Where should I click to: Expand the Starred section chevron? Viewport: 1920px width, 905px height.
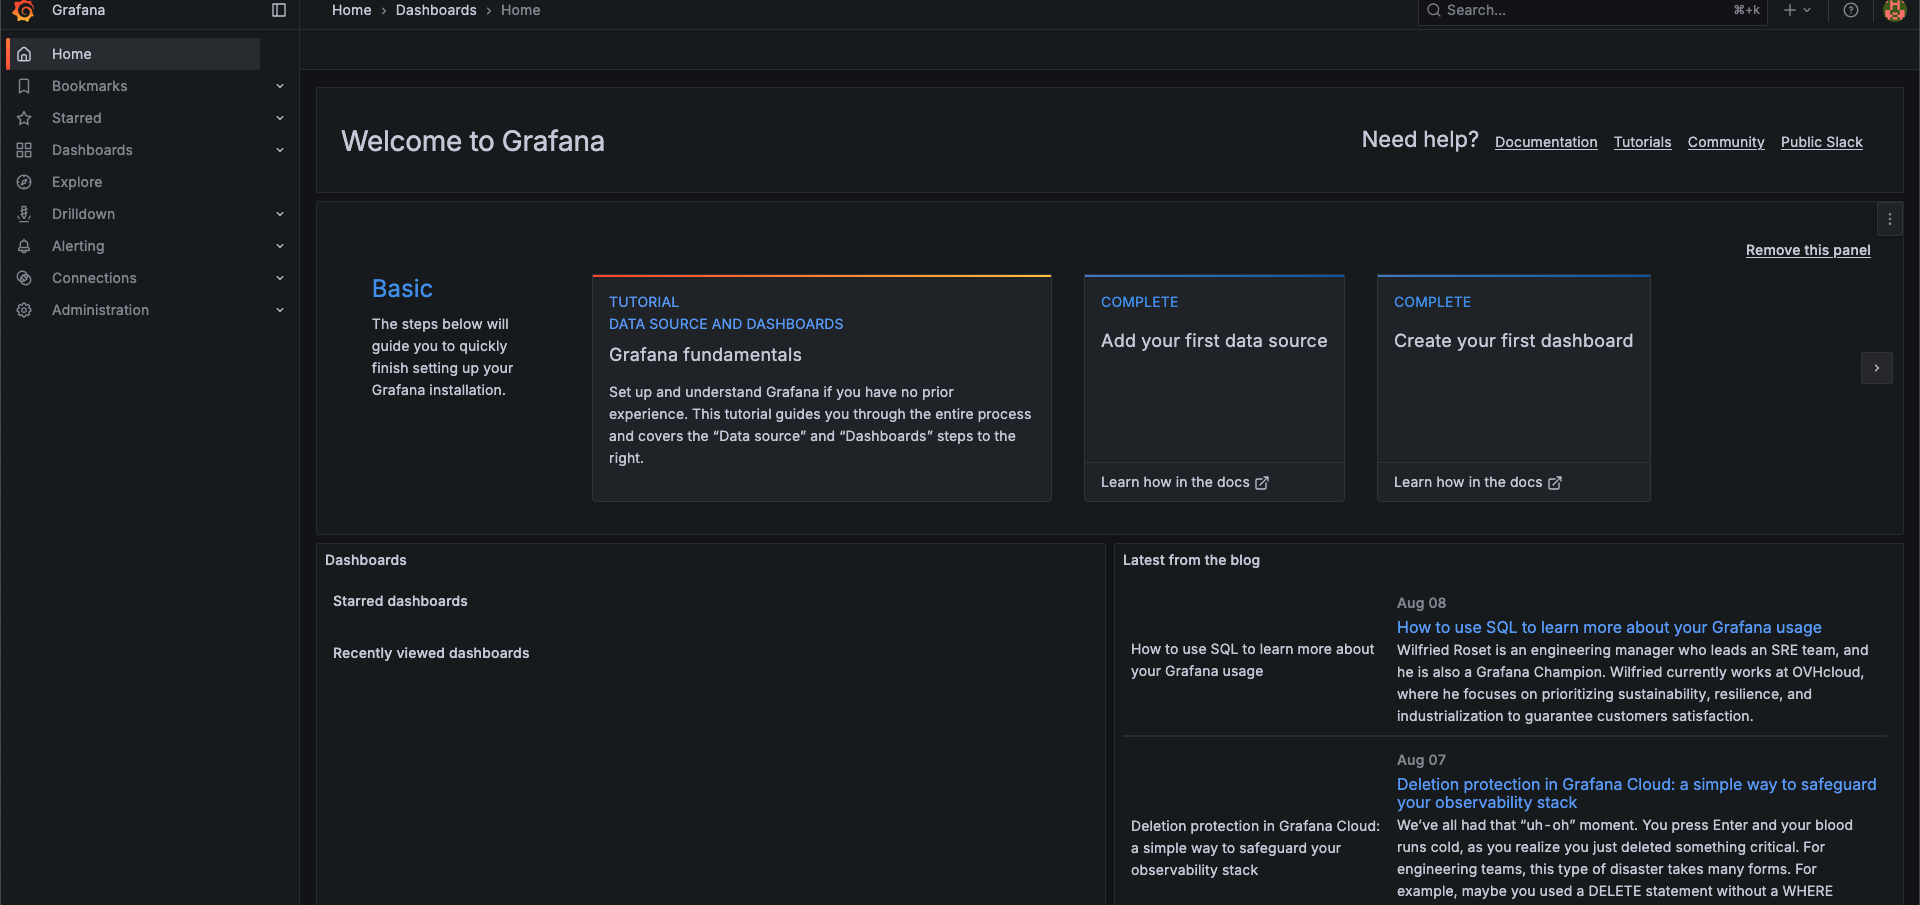click(280, 118)
